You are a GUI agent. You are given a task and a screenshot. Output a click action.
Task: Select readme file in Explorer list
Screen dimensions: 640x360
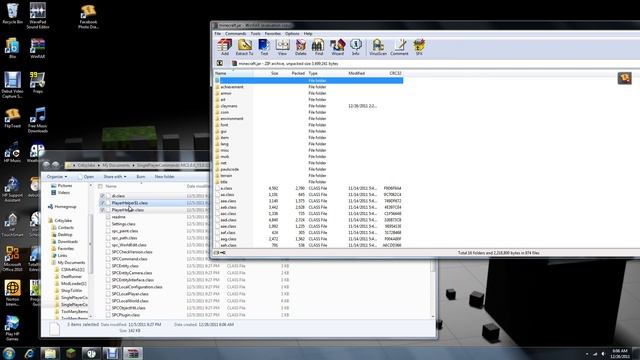118,217
